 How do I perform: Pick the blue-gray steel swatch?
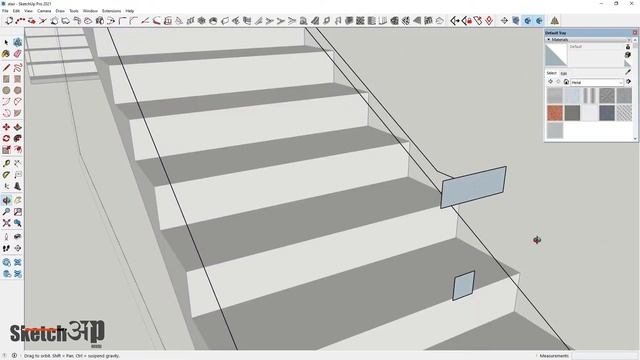(607, 113)
